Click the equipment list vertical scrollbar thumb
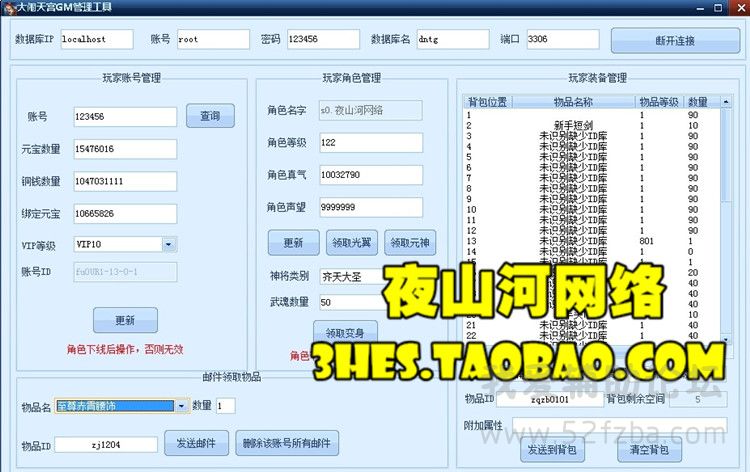Image resolution: width=750 pixels, height=472 pixels. [726, 154]
